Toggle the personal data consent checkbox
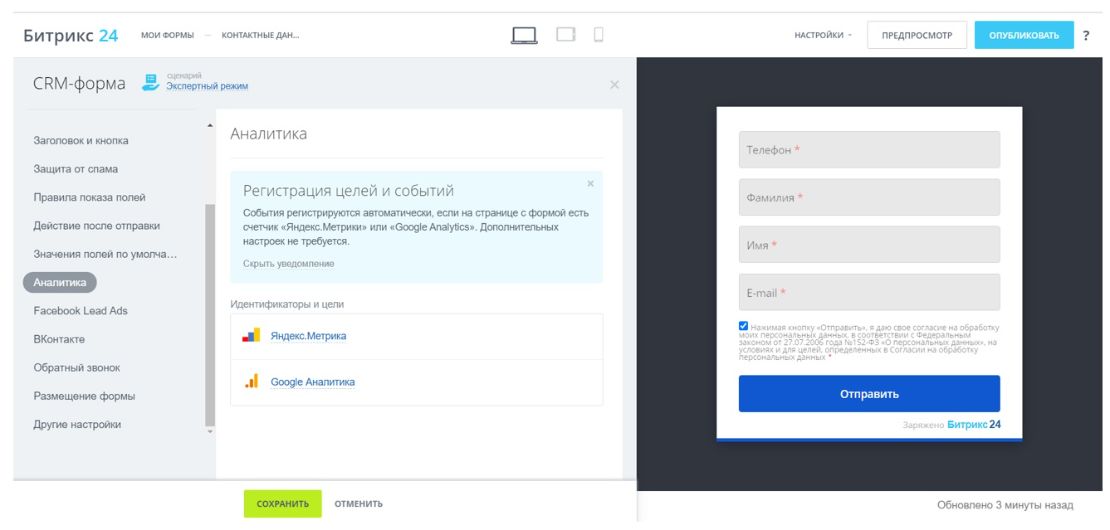This screenshot has width=1110, height=530. pyautogui.click(x=743, y=326)
